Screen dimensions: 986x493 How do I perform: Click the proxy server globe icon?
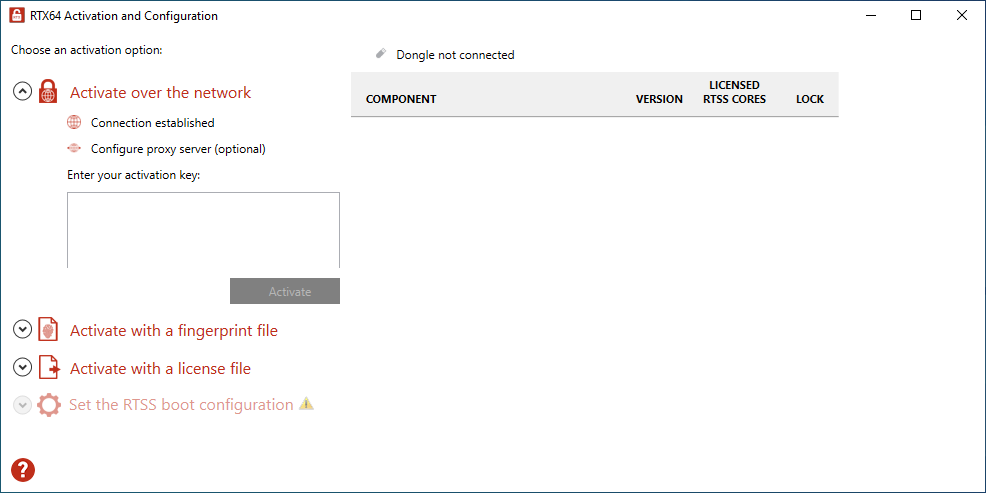(74, 149)
